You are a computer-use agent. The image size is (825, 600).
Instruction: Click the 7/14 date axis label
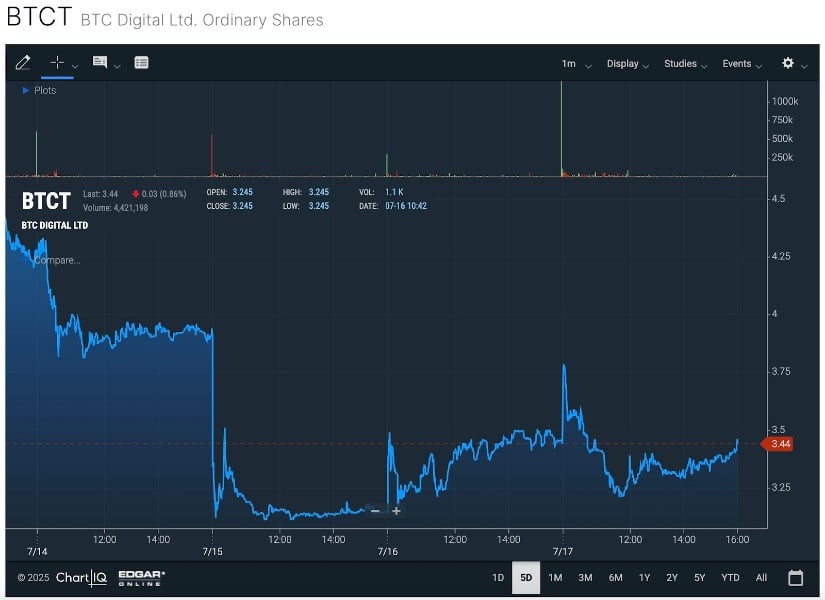[x=37, y=551]
